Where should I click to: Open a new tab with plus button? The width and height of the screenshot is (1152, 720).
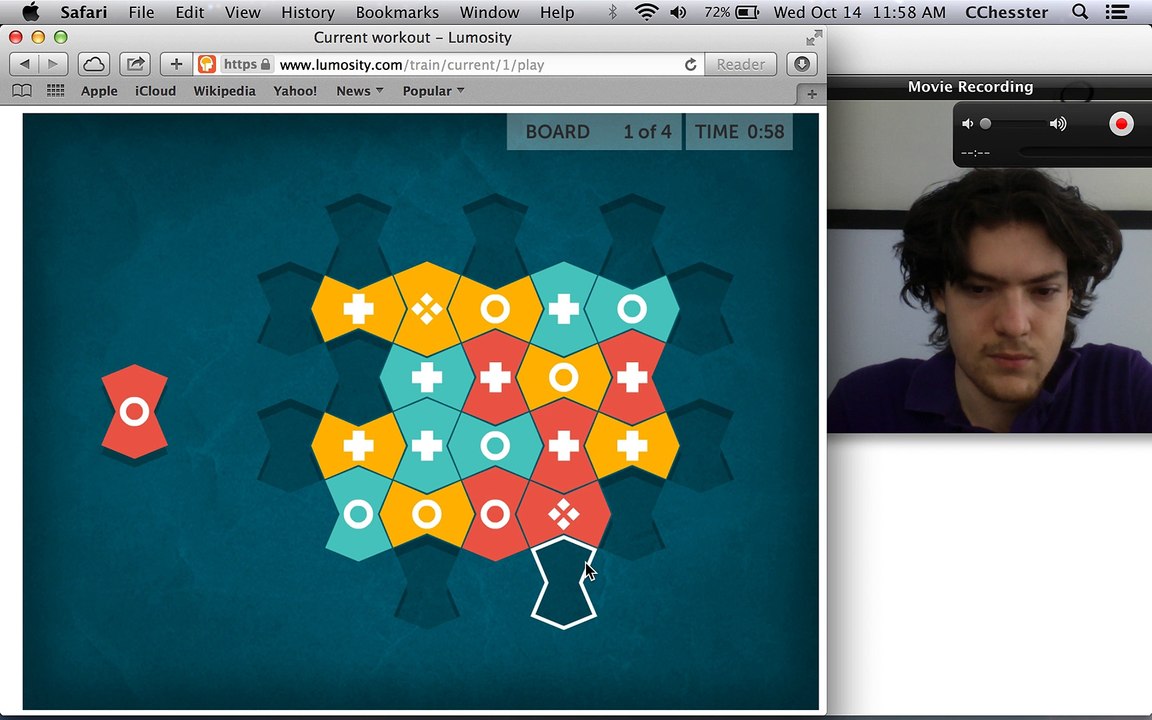pos(812,93)
